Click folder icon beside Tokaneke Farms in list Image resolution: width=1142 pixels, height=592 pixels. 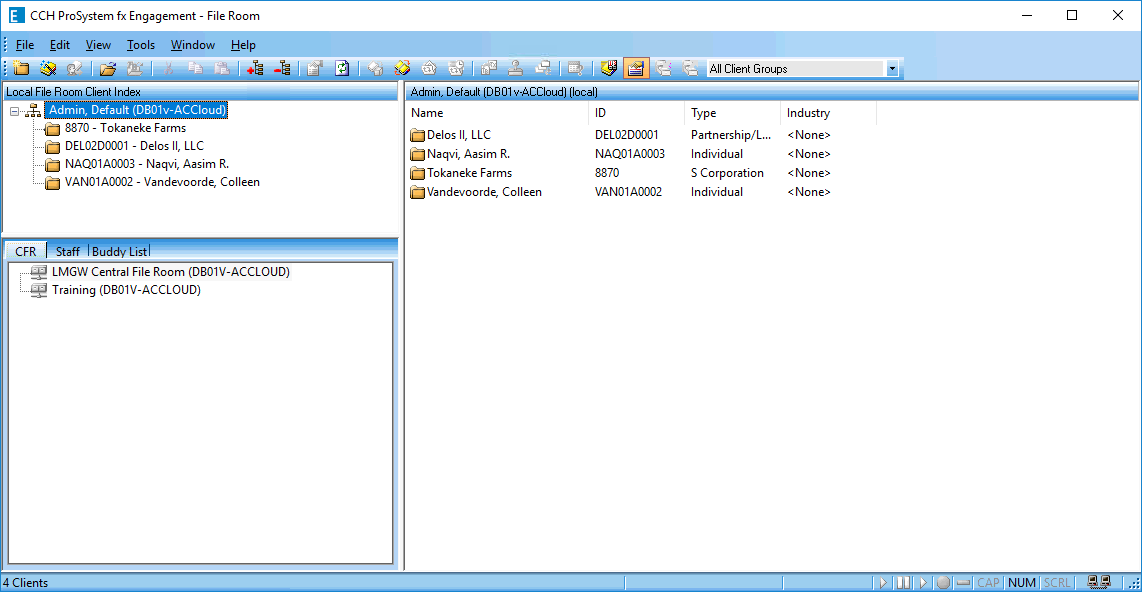(417, 173)
